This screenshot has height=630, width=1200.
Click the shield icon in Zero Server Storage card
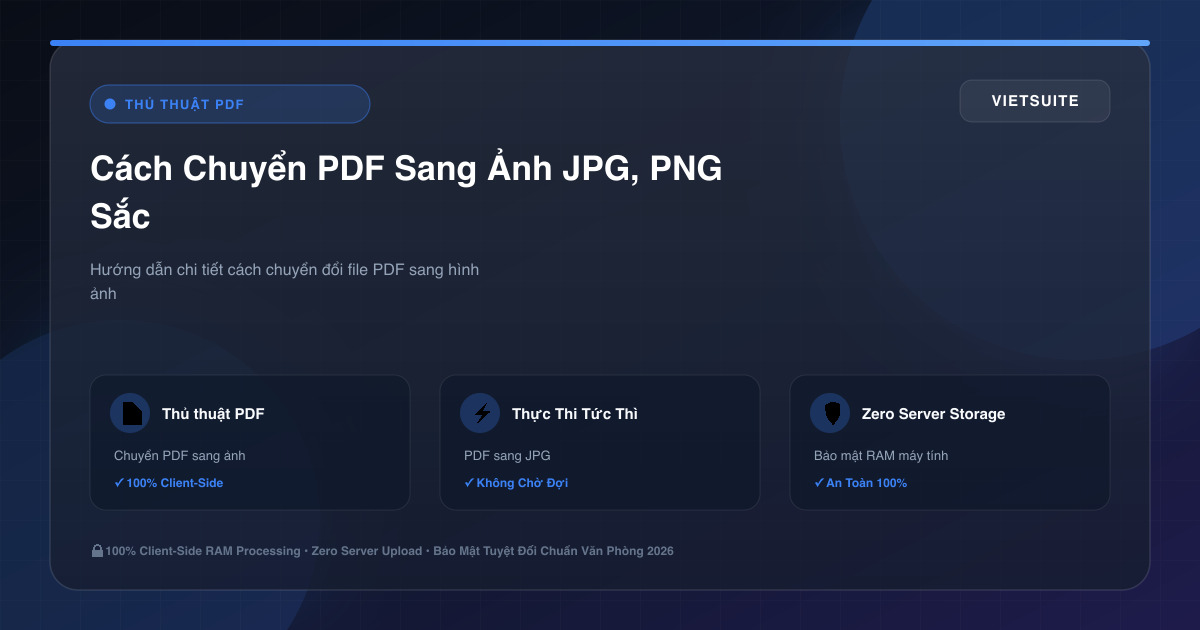pos(830,413)
